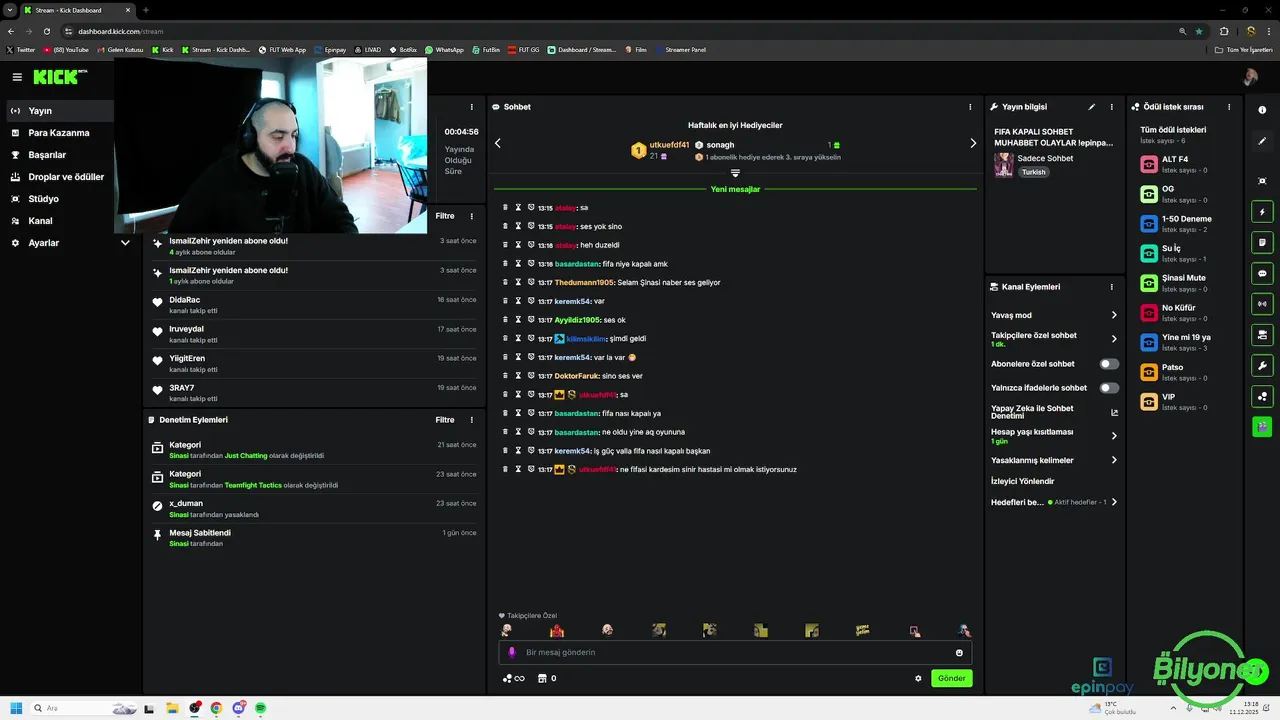Expand Yasaklanmış kelimeler option
The height and width of the screenshot is (720, 1280).
click(x=1114, y=460)
